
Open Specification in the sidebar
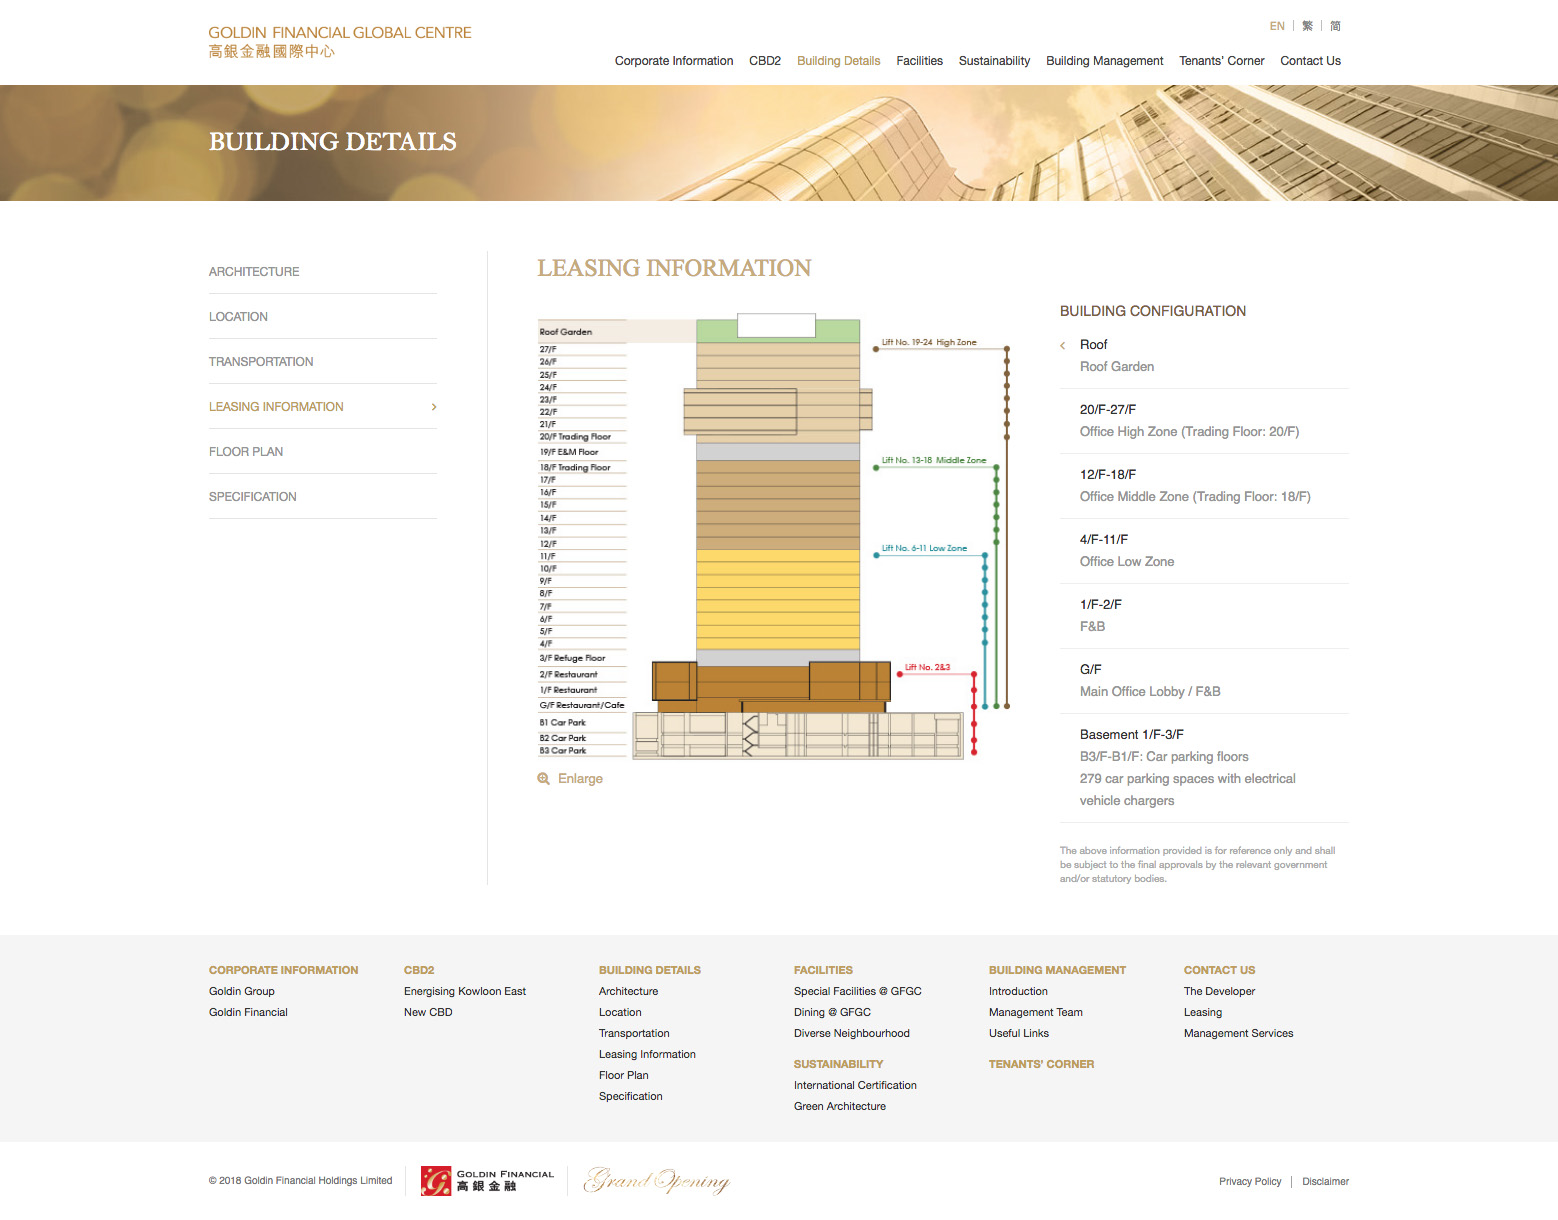(x=253, y=497)
